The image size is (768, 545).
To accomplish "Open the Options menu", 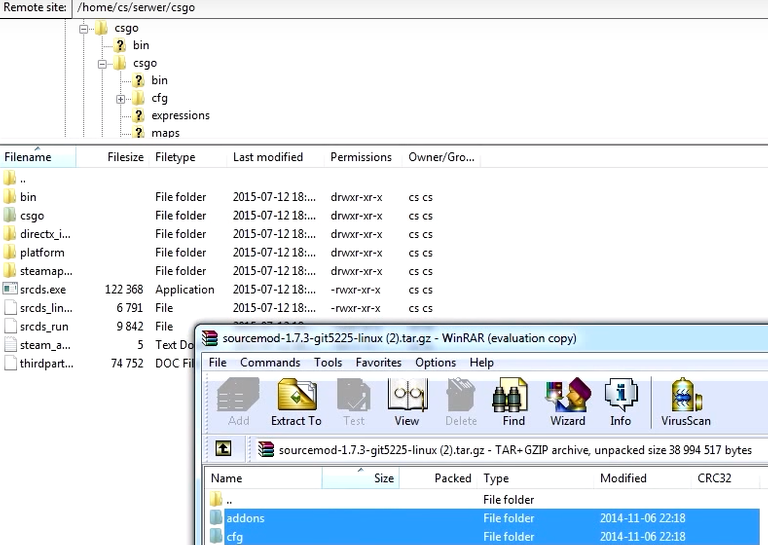I will 435,362.
